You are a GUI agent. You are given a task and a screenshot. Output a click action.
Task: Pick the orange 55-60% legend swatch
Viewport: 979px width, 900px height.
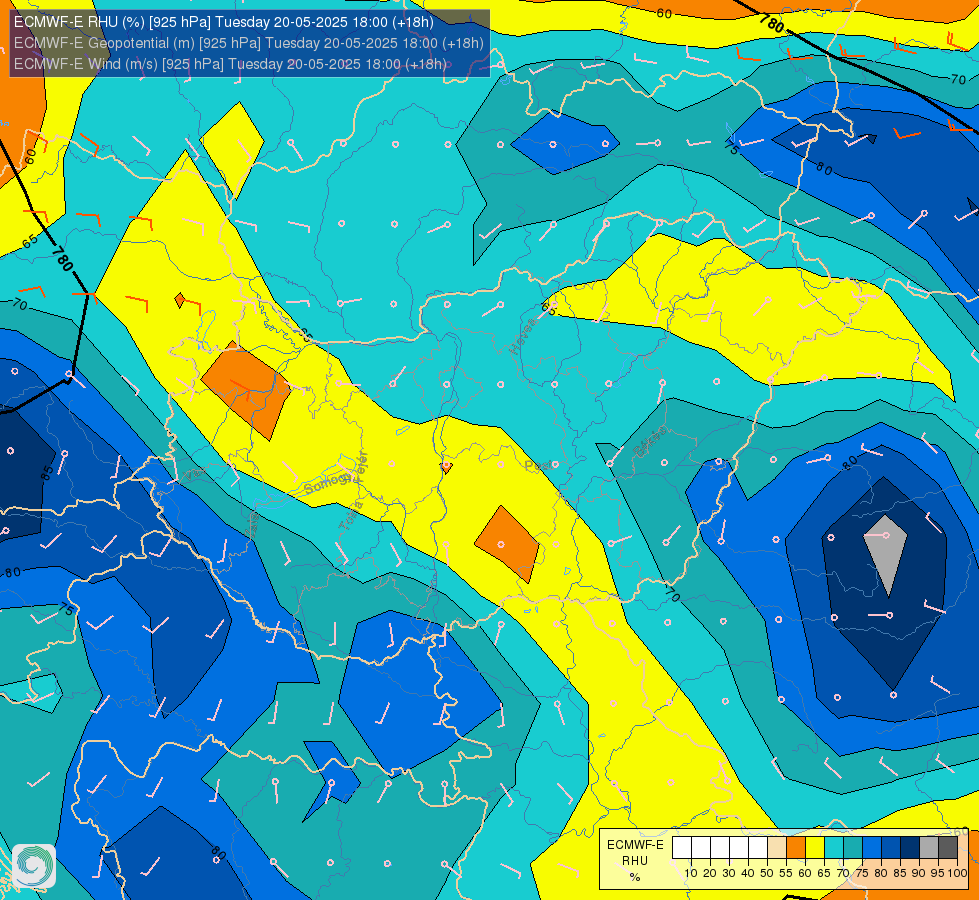[795, 848]
